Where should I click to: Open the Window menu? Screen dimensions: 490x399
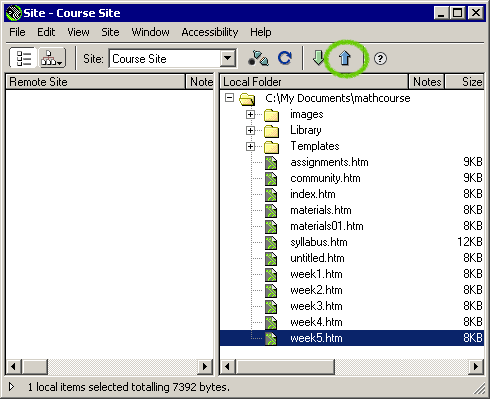150,32
